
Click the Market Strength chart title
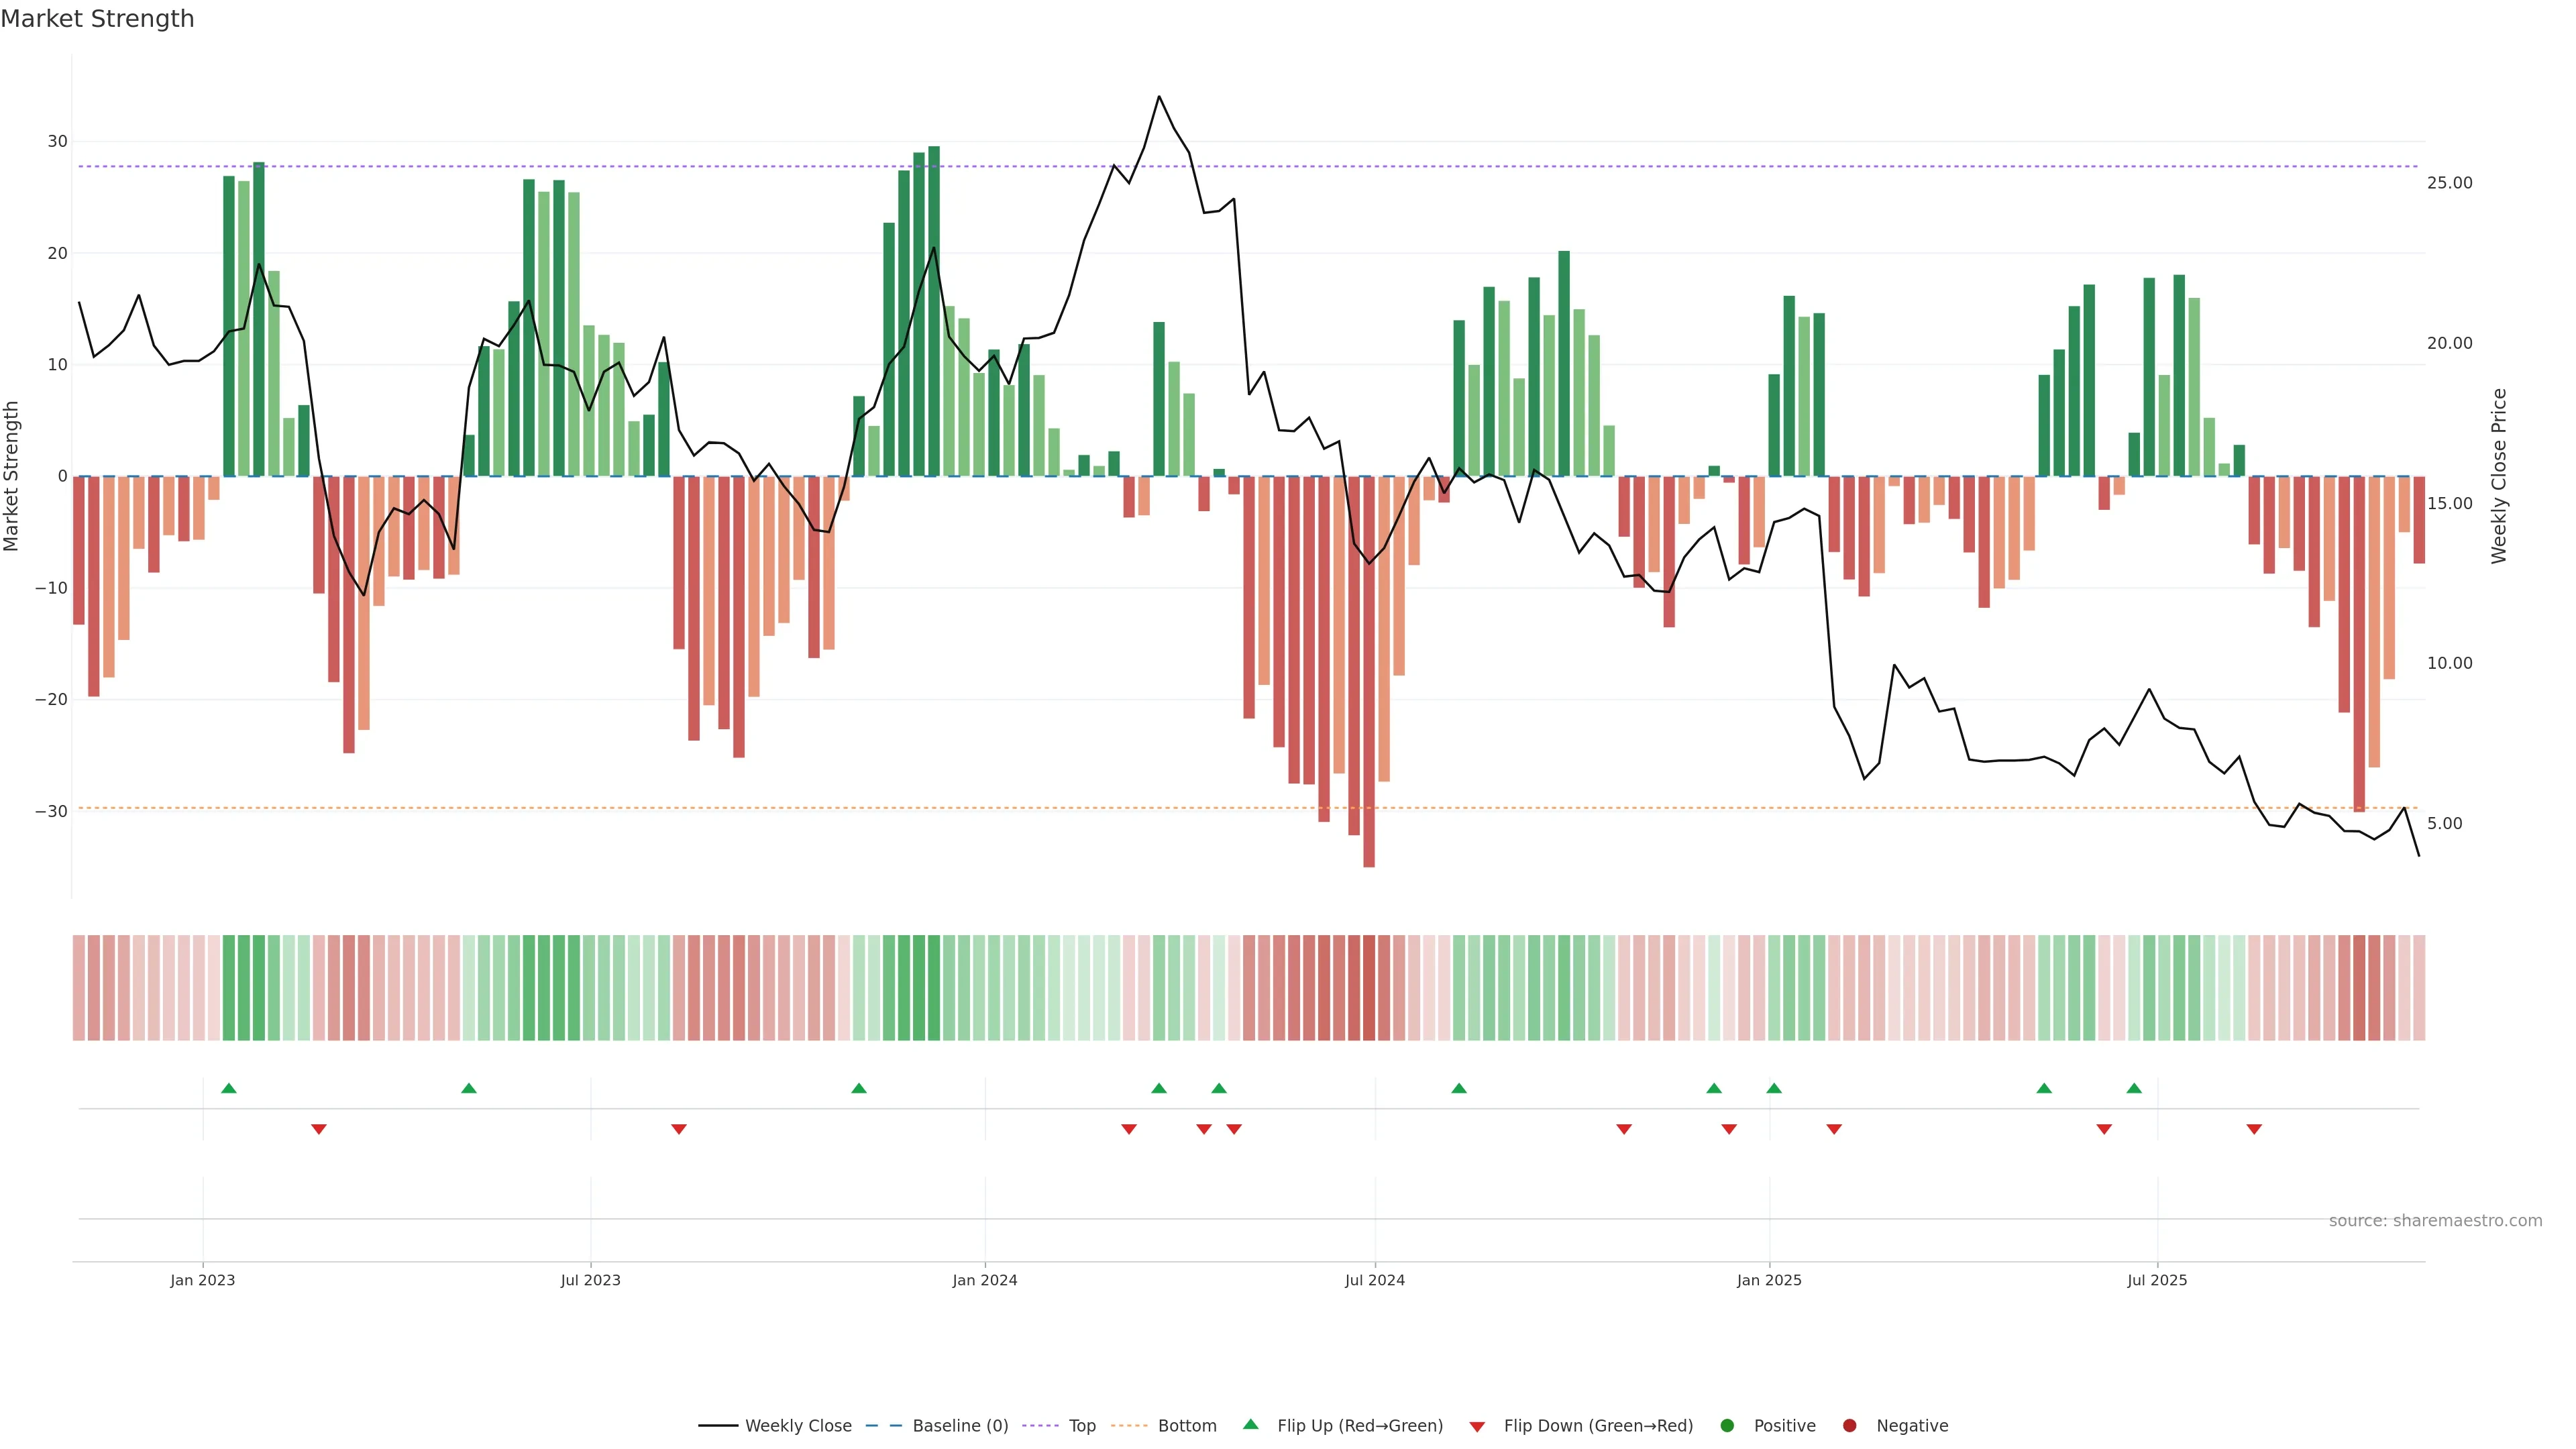coord(97,19)
